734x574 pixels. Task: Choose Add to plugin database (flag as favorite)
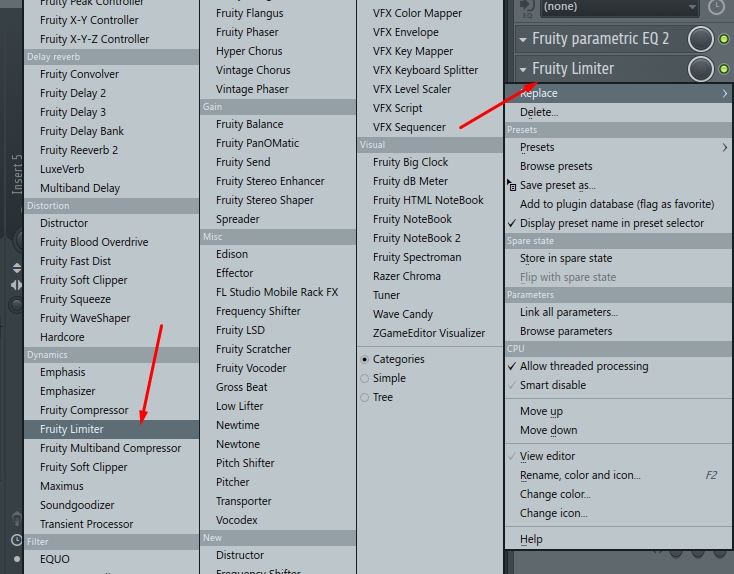click(618, 204)
